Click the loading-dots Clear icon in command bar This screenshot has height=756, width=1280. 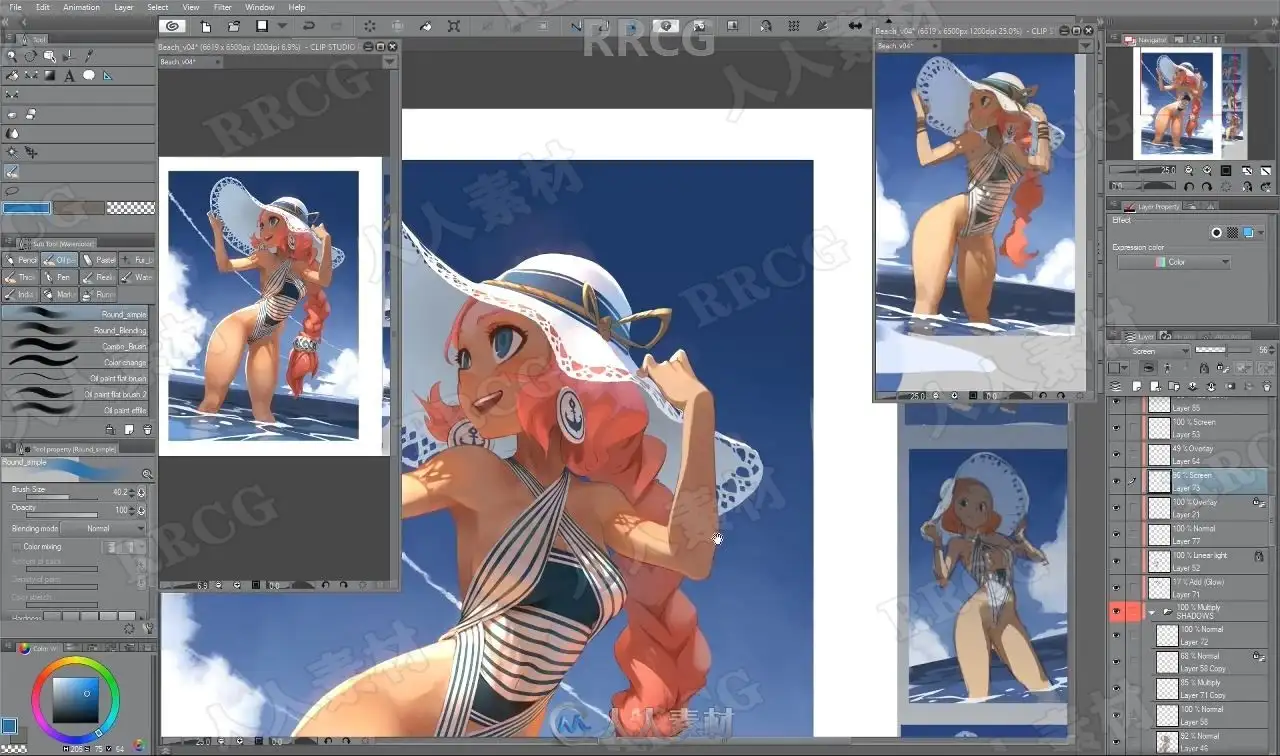[370, 26]
